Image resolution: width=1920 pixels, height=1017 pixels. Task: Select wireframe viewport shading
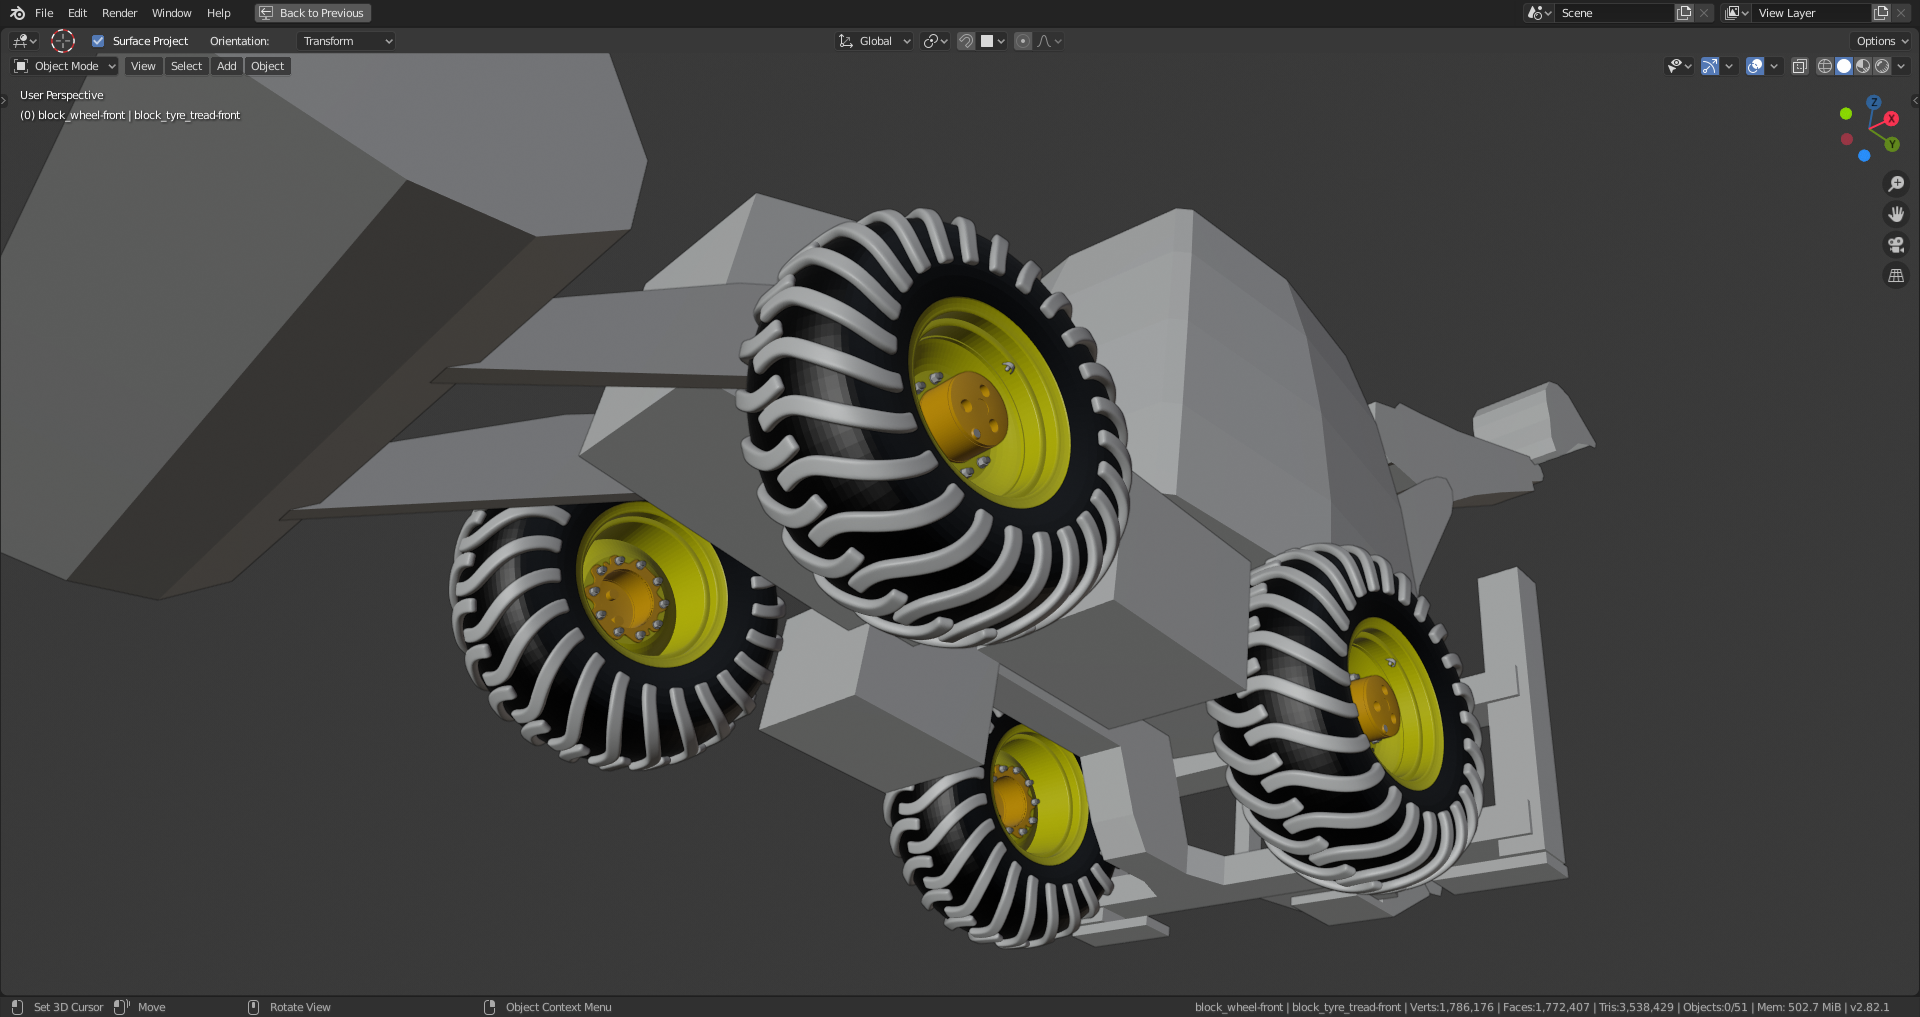click(x=1825, y=66)
